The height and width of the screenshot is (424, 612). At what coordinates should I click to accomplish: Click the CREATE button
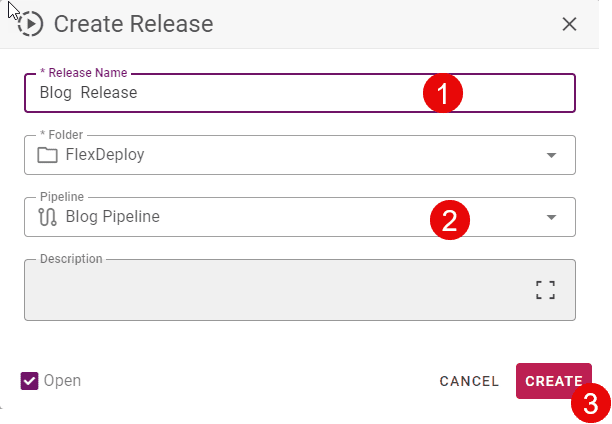pos(553,381)
